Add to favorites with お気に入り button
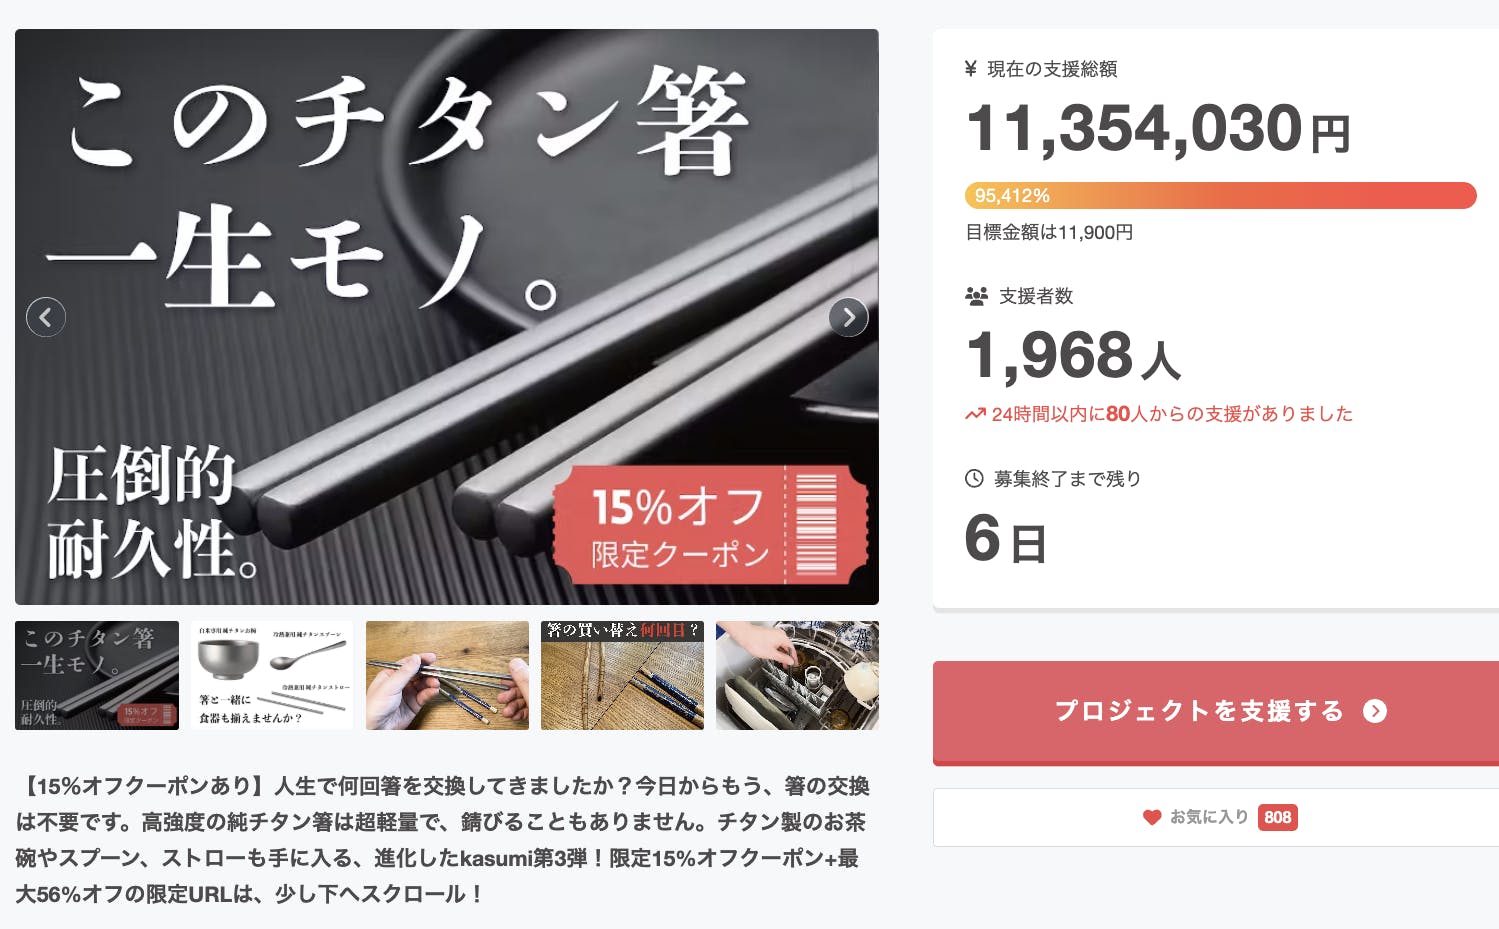This screenshot has width=1499, height=929. pyautogui.click(x=1216, y=817)
